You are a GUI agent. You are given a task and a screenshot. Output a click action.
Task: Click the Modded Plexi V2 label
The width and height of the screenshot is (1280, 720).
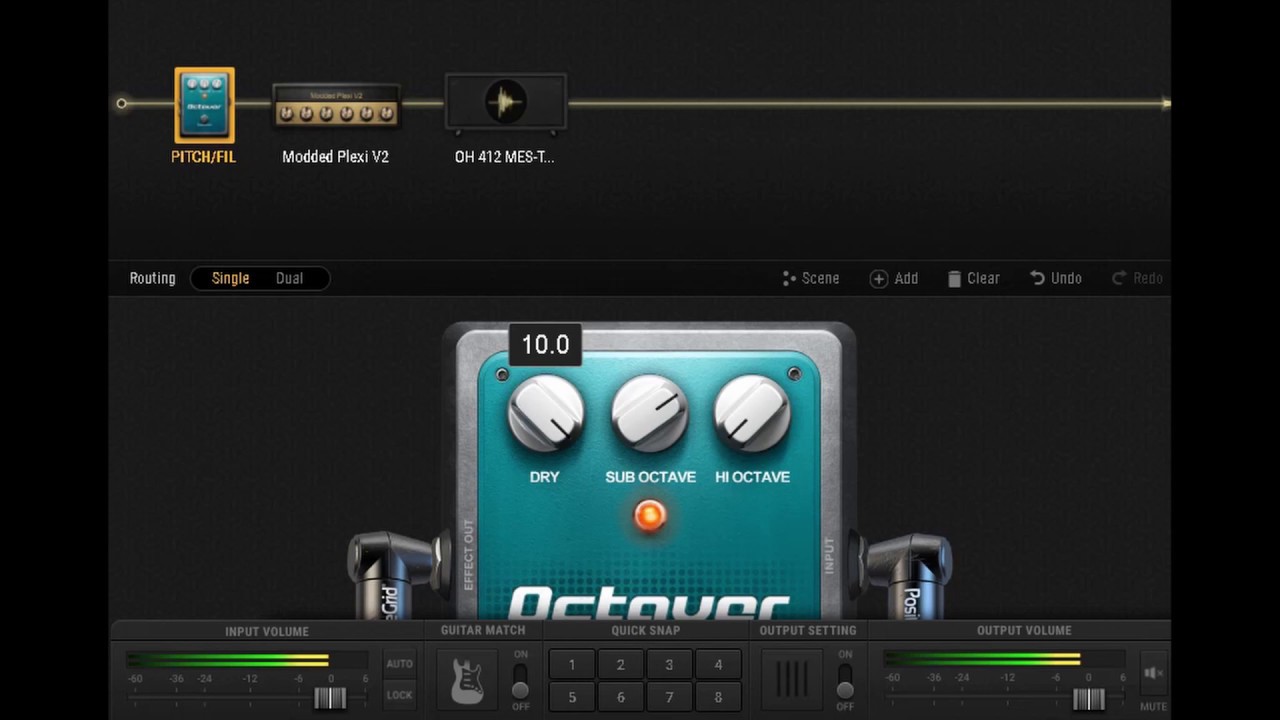[335, 157]
